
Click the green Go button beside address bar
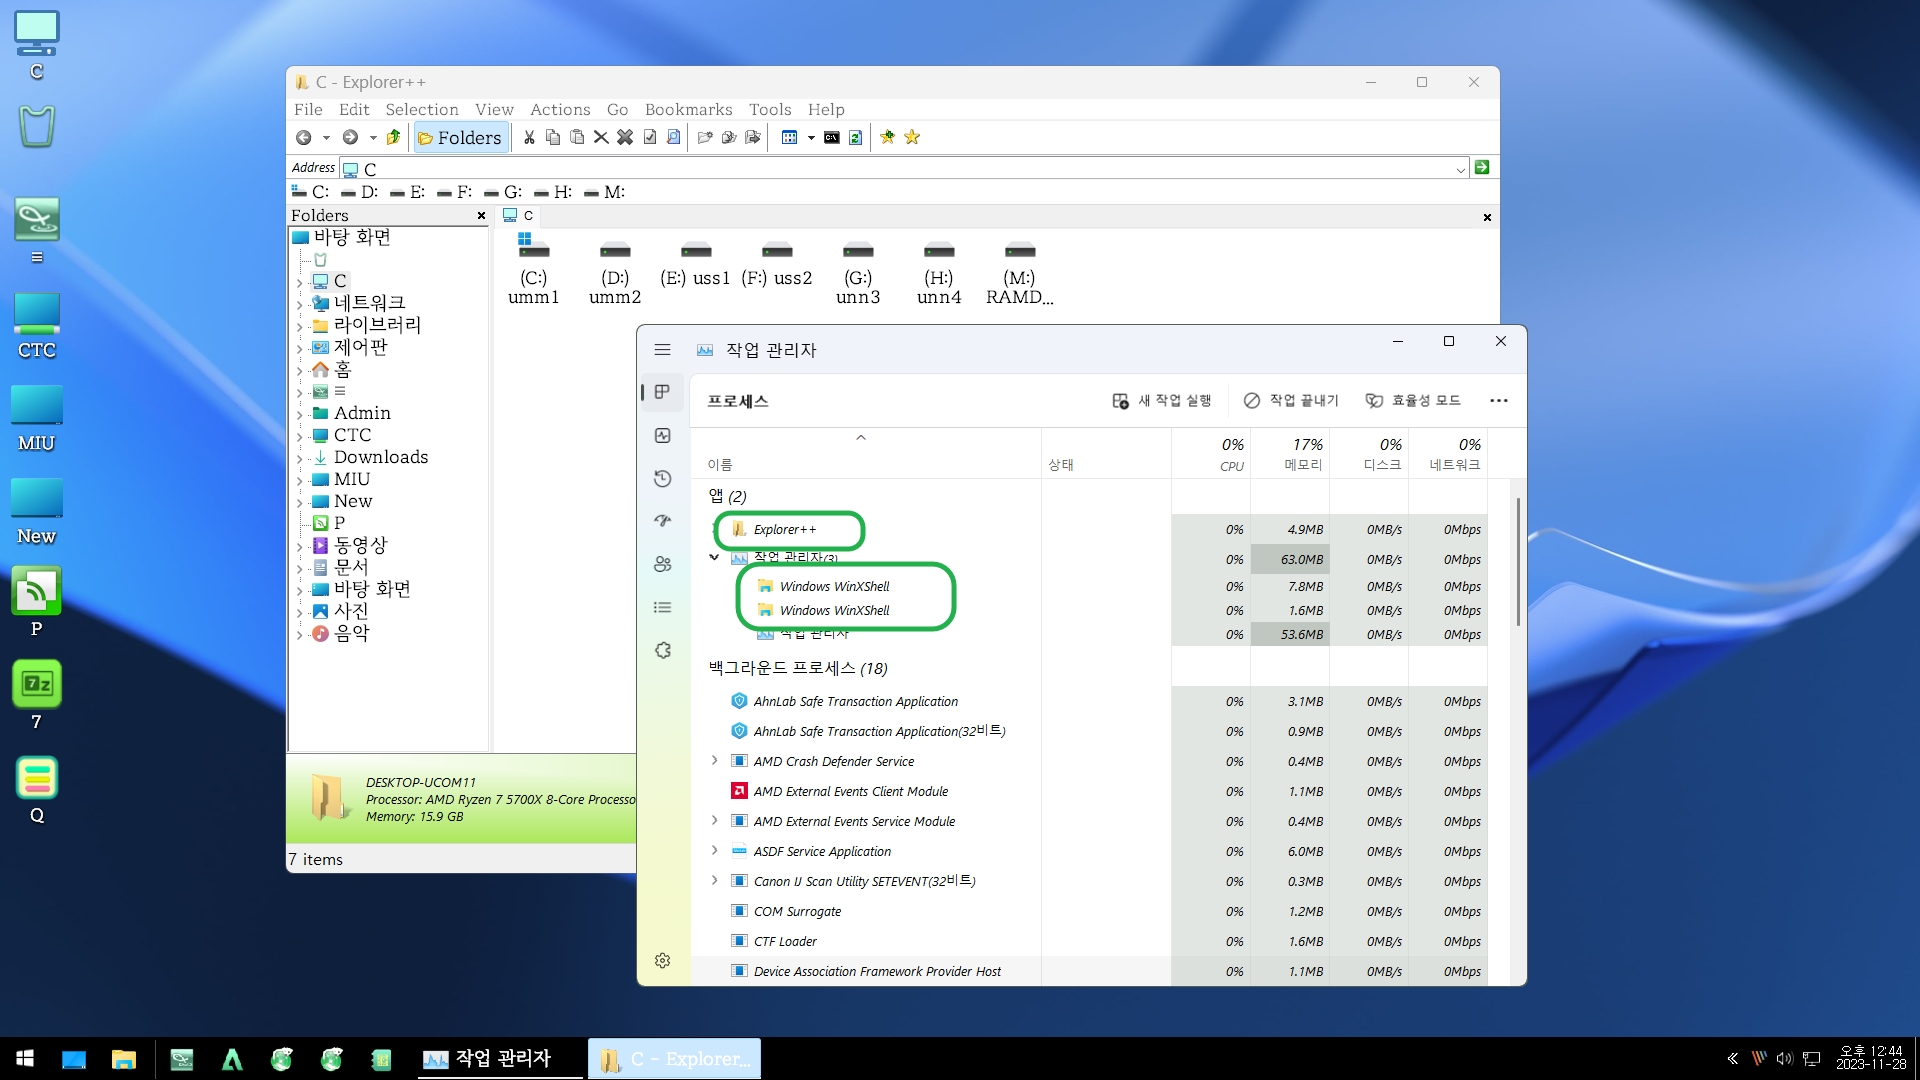1482,168
